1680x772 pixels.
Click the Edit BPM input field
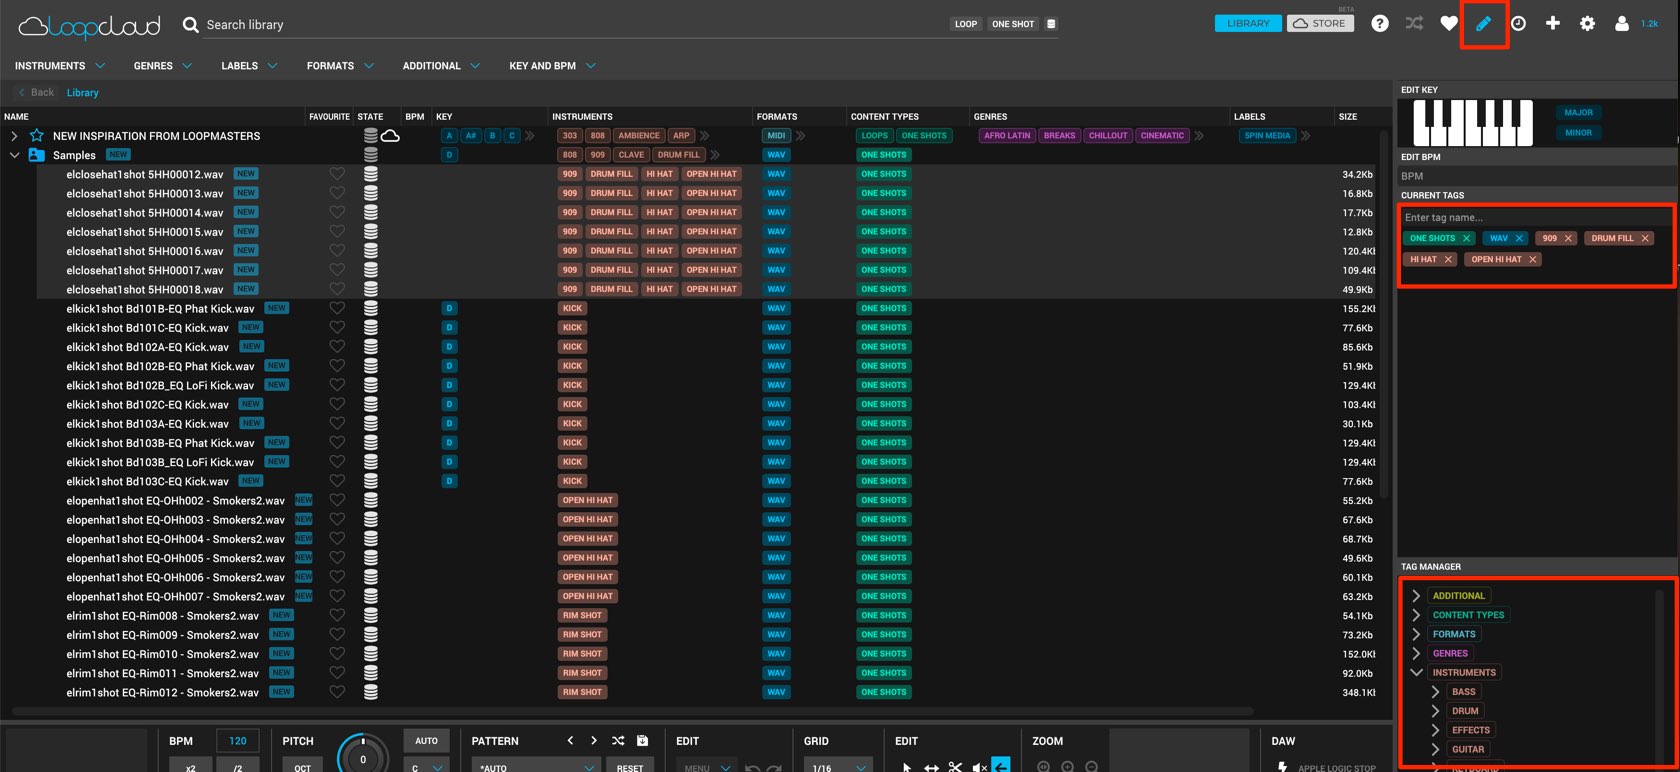pyautogui.click(x=1537, y=176)
